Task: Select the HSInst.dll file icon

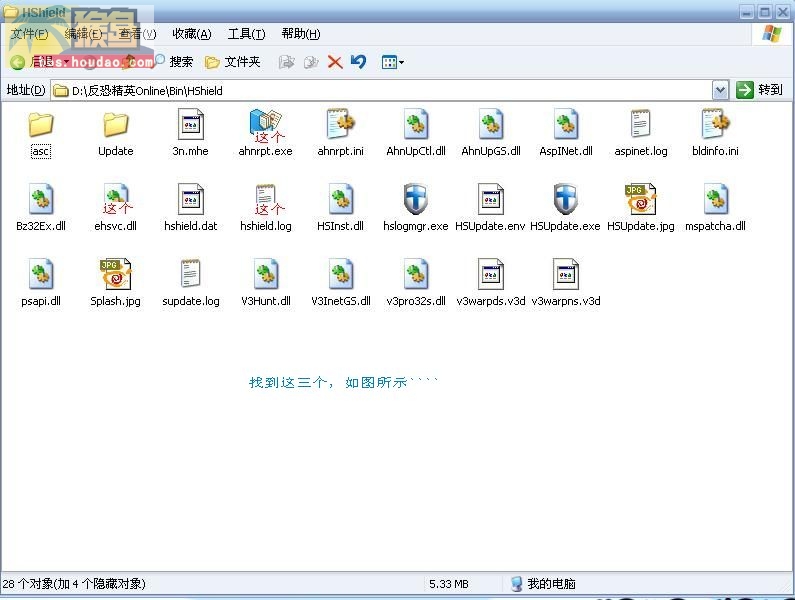Action: [341, 199]
